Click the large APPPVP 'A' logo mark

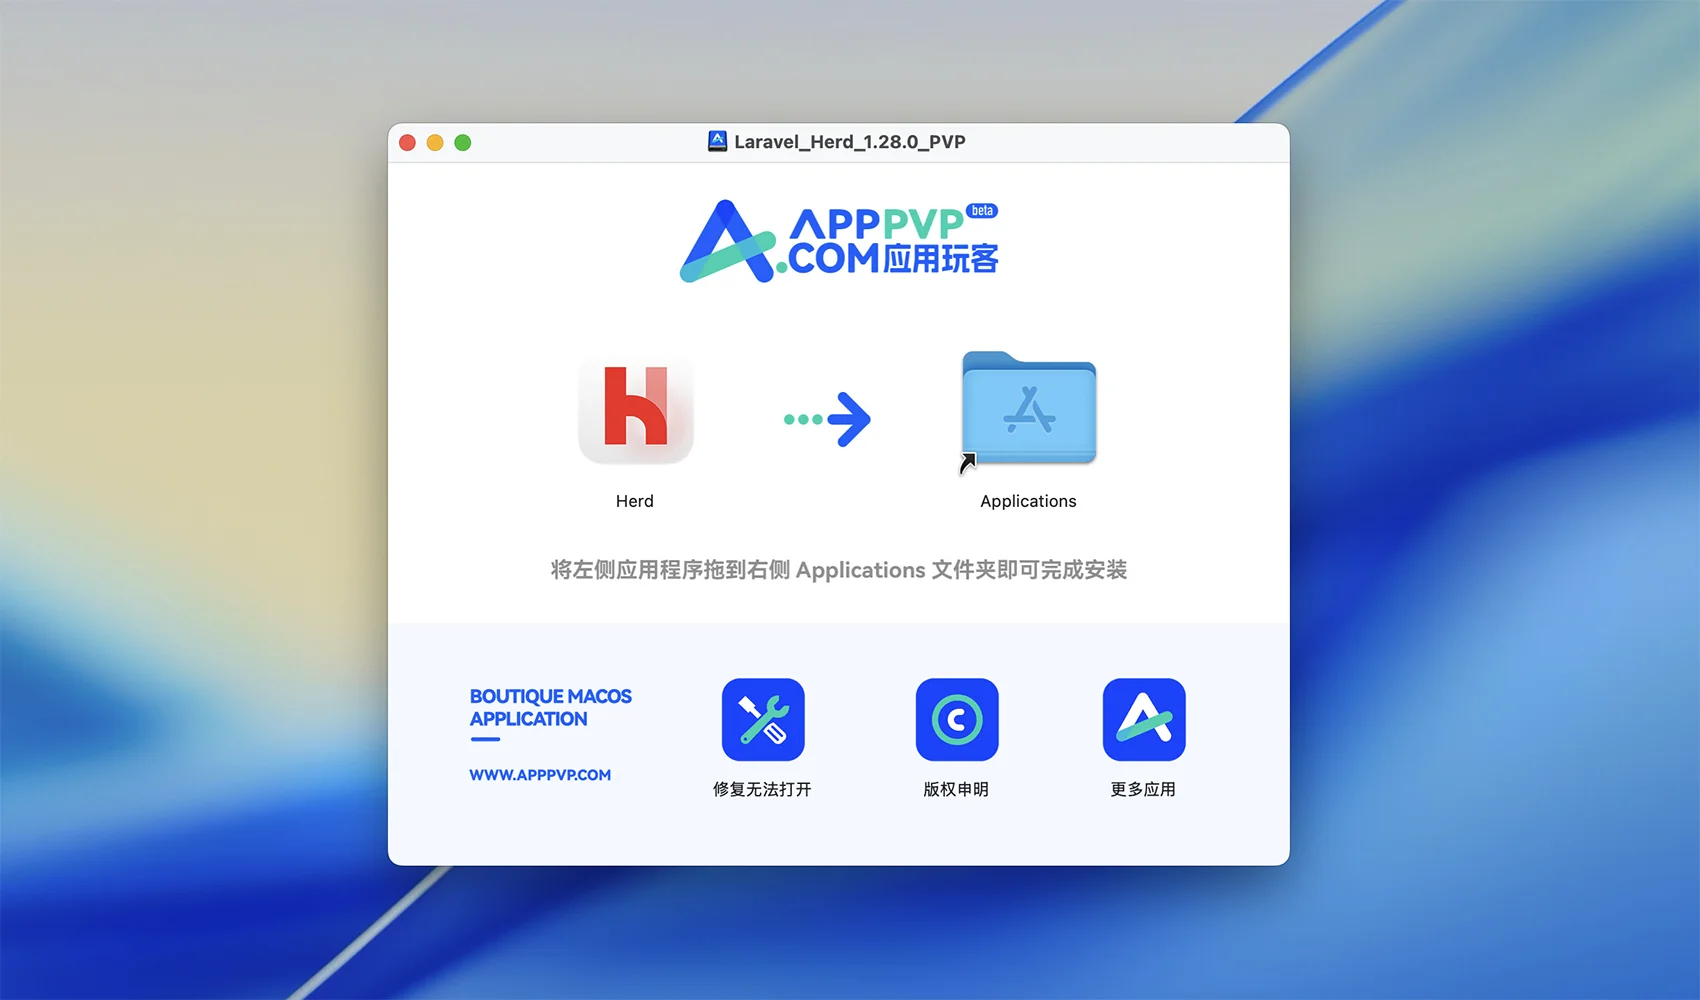(x=728, y=243)
